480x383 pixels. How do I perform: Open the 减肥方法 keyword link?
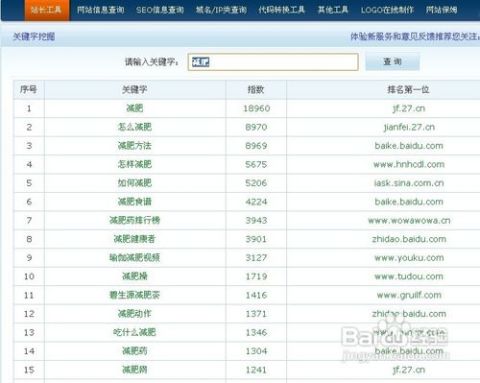[x=135, y=145]
